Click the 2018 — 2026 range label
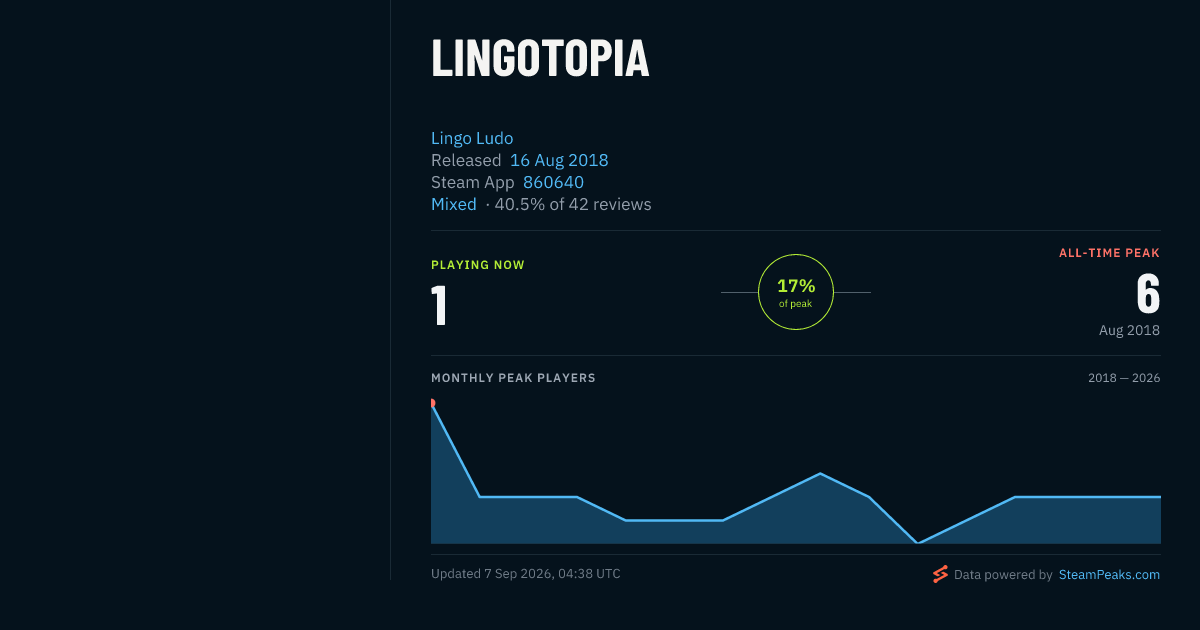Screen dimensions: 1200x630 (1124, 378)
